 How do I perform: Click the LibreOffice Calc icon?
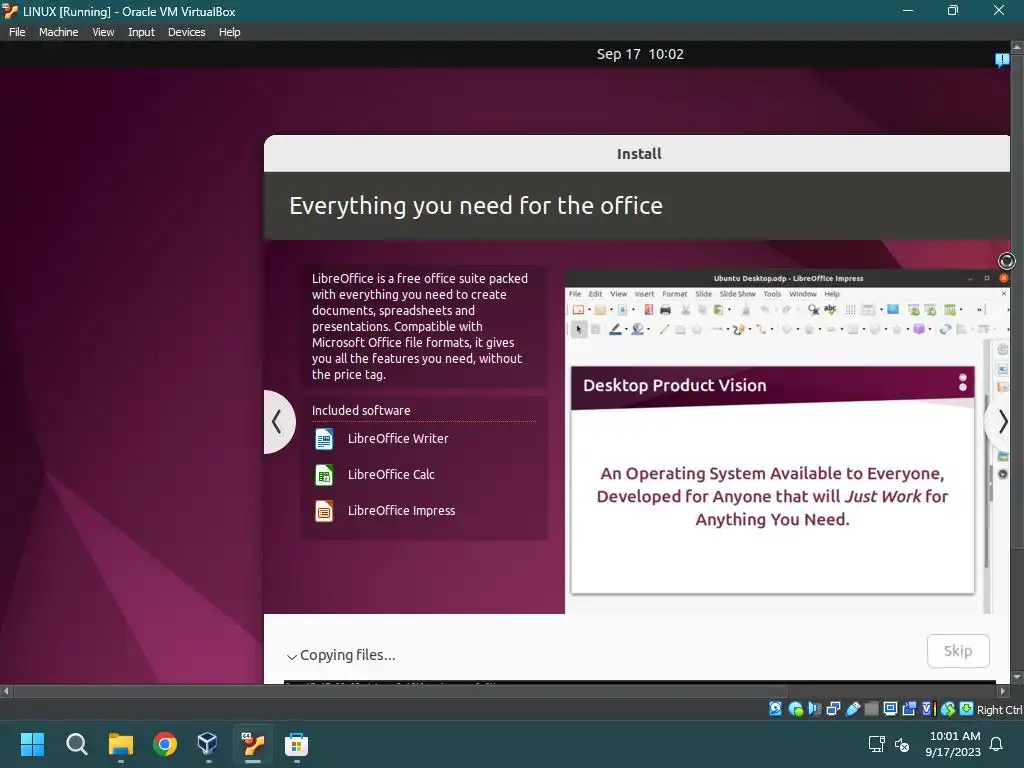point(324,475)
